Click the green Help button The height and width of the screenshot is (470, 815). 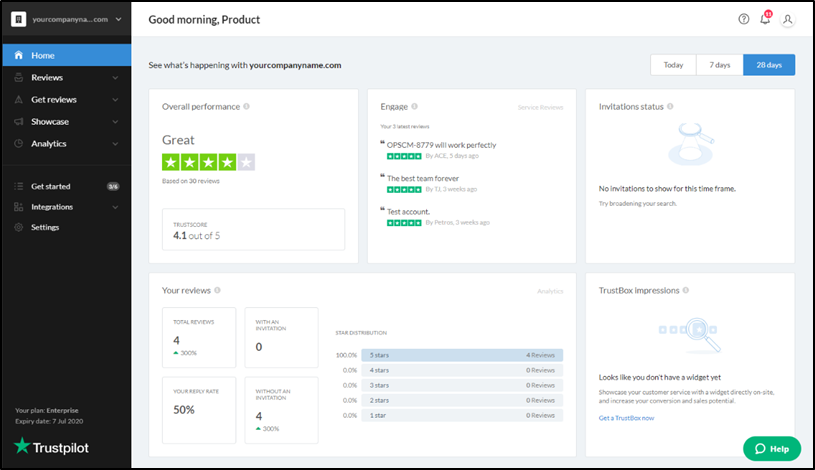point(771,448)
